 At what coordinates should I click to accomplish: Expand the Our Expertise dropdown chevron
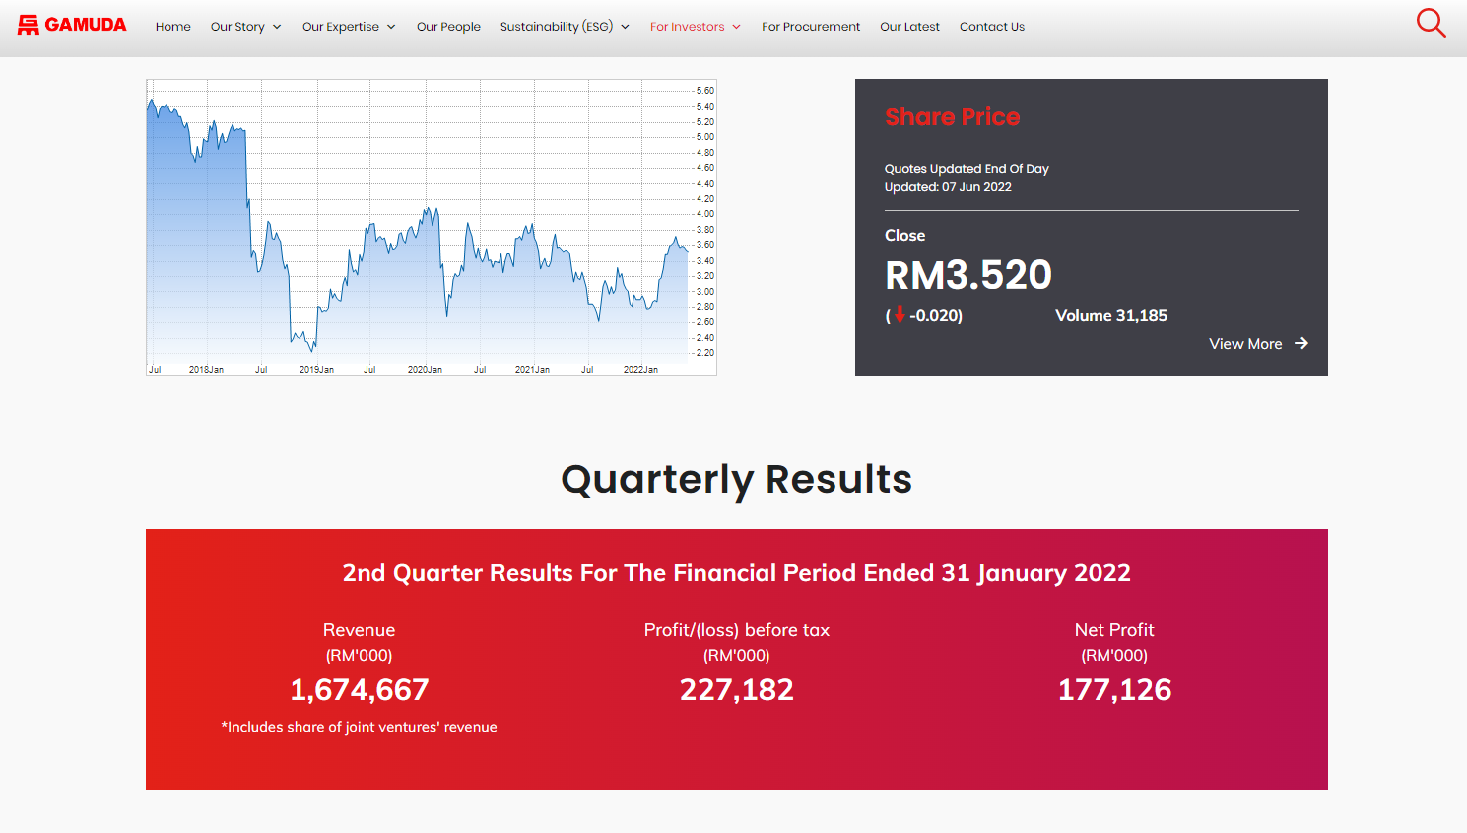[x=391, y=27]
